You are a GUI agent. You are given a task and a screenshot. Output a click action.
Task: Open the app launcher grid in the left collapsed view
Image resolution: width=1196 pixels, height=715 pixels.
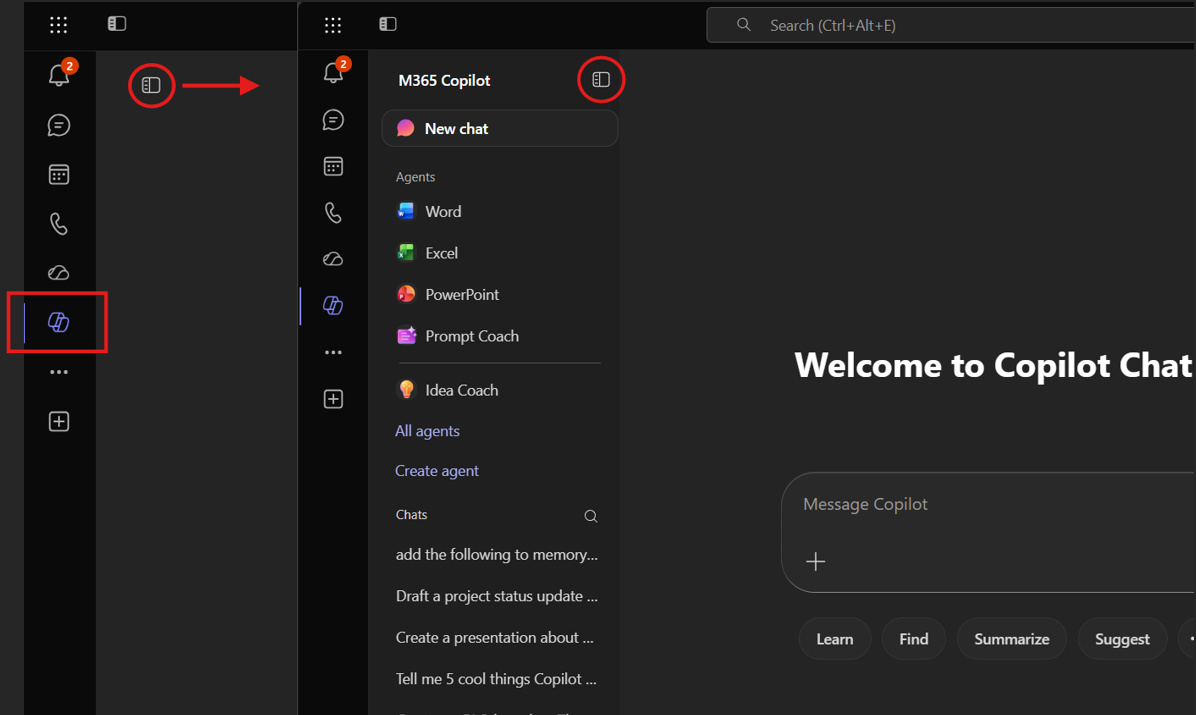pyautogui.click(x=59, y=24)
